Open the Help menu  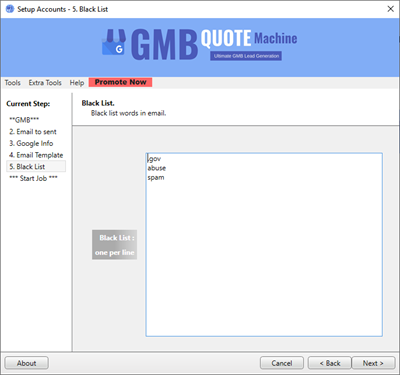tap(77, 83)
